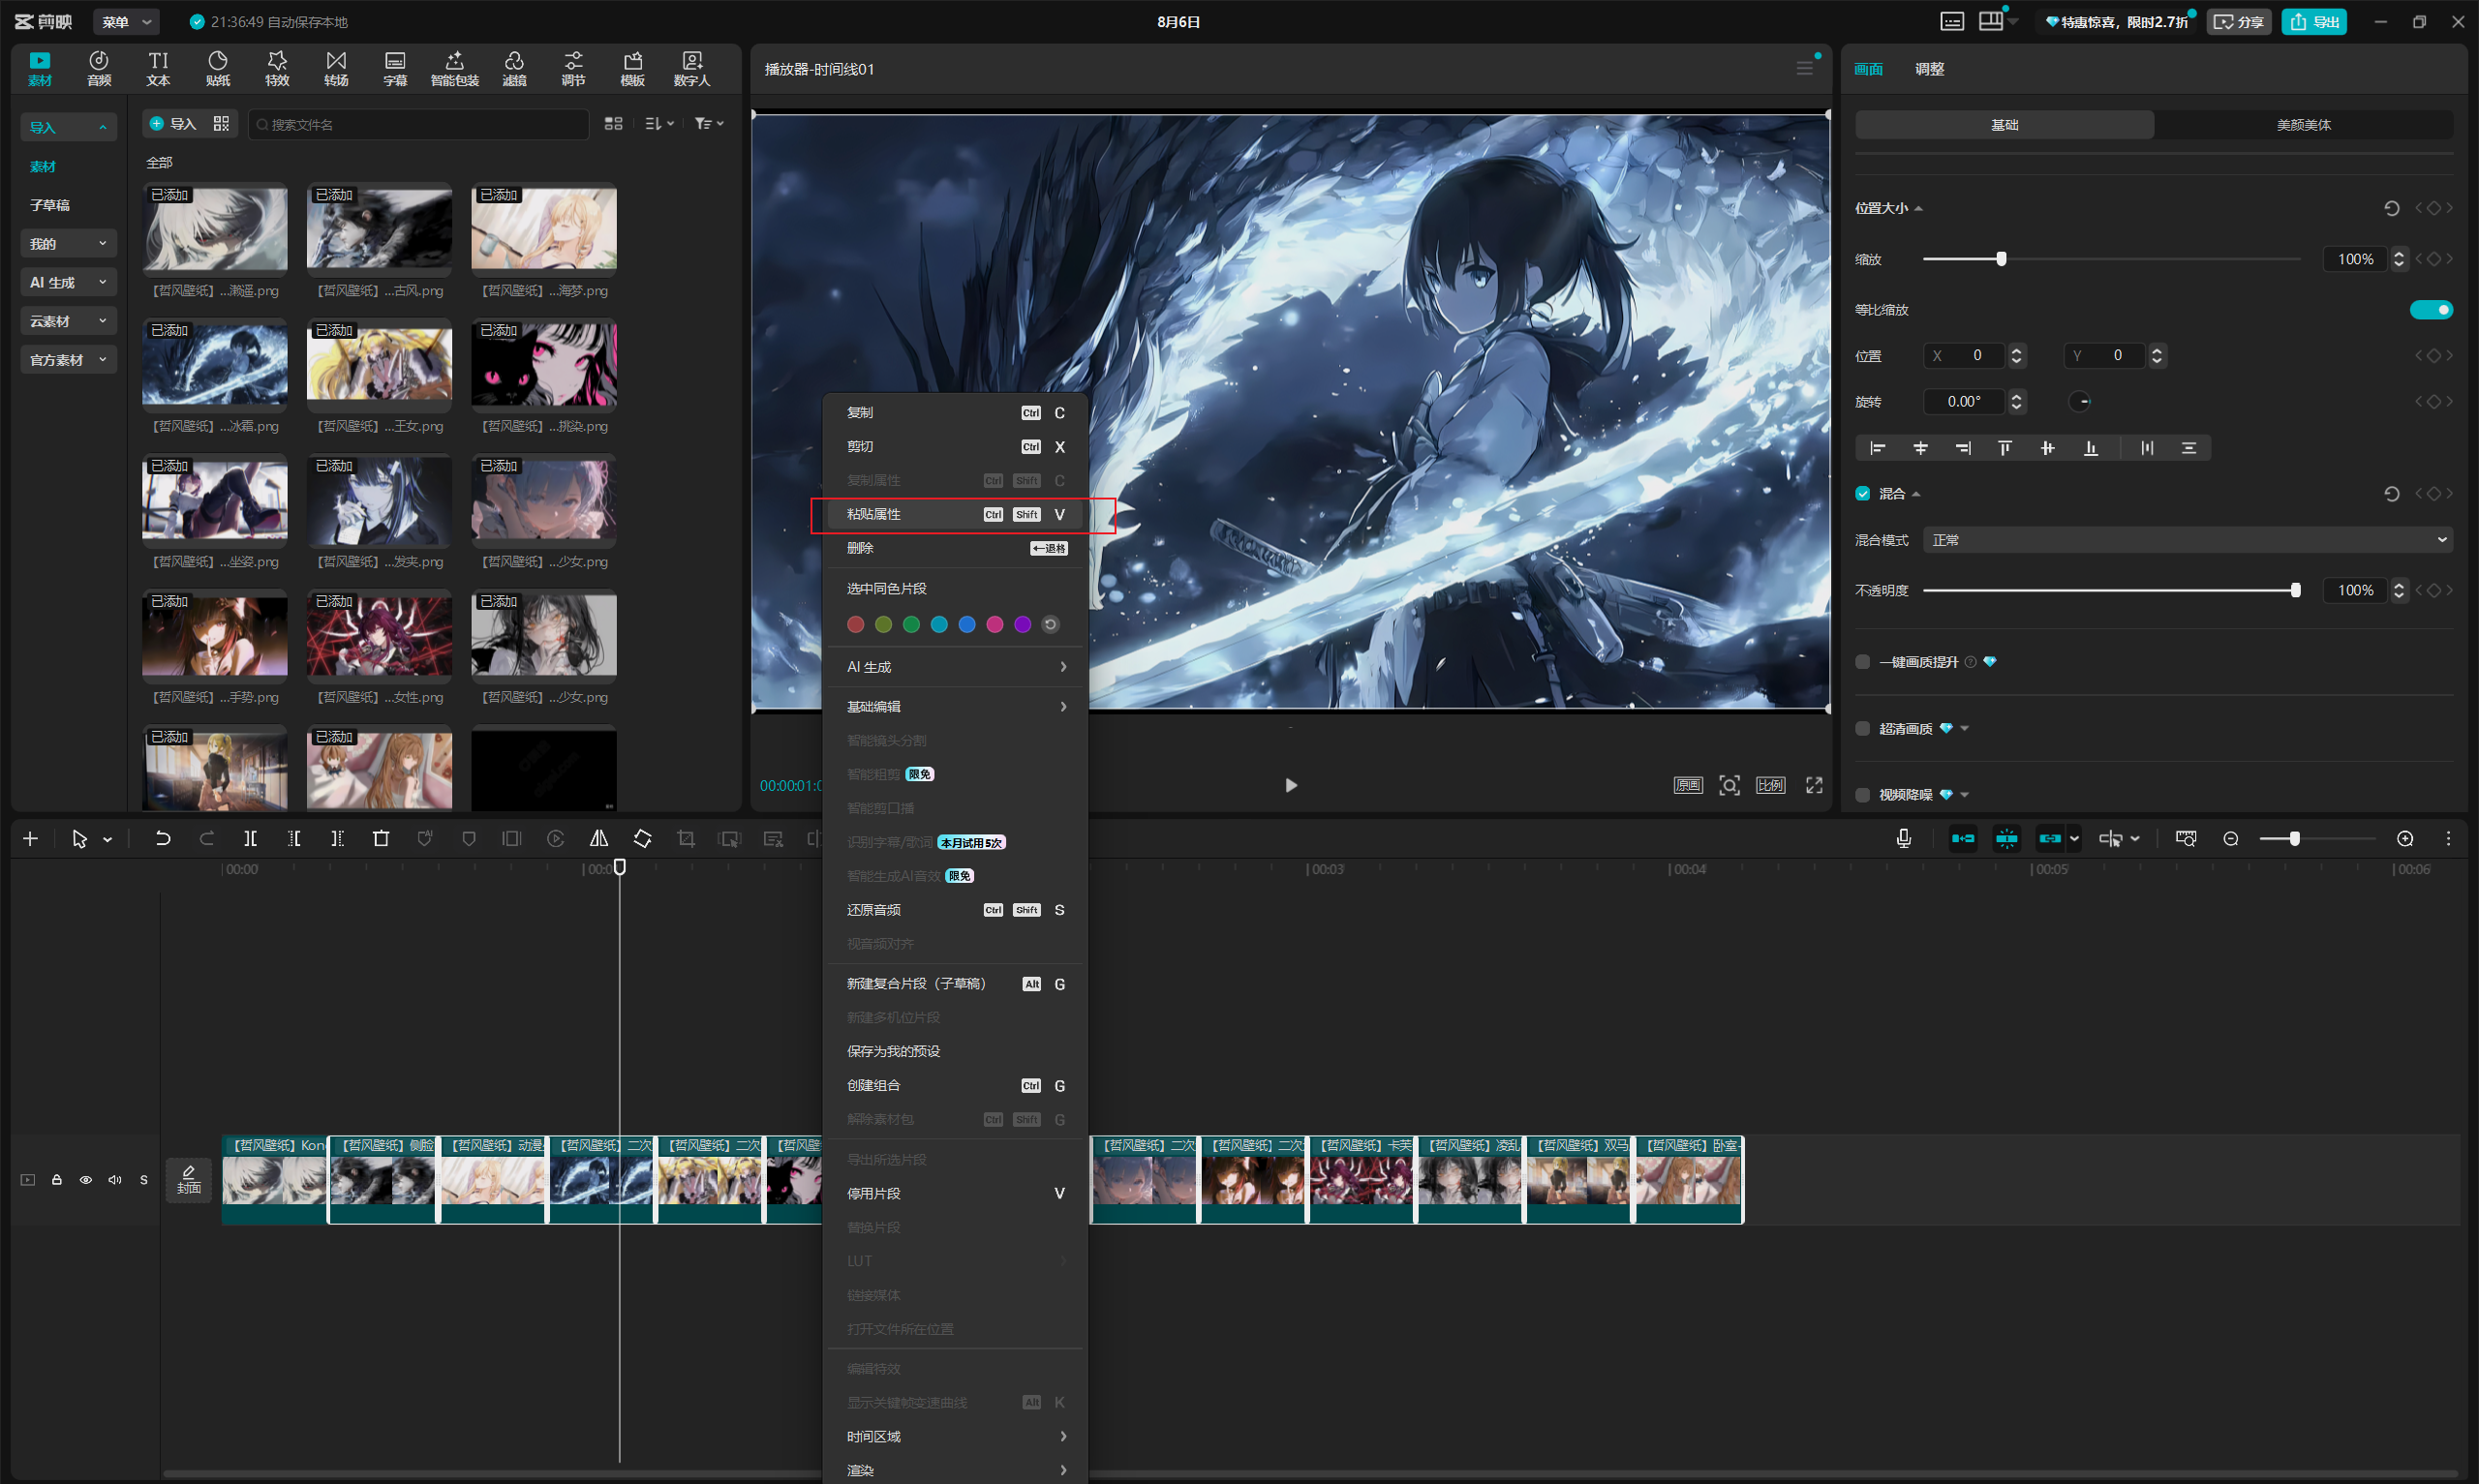This screenshot has height=1484, width=2479.
Task: Toggle the 等比缩放 switch
Action: tap(2431, 310)
